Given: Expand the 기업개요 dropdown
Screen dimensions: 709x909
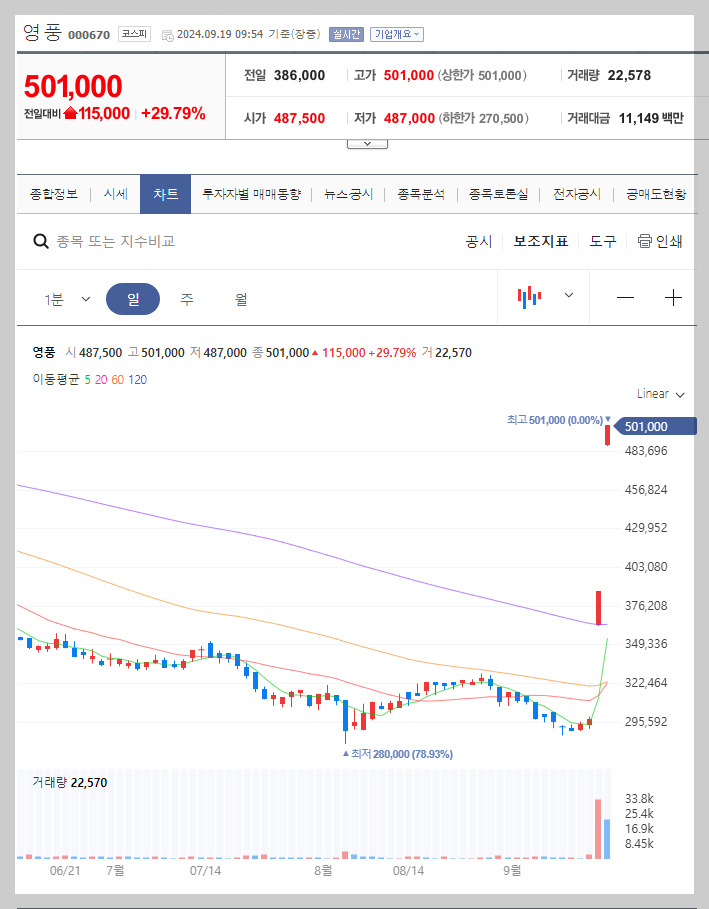Looking at the screenshot, I should pos(398,32).
